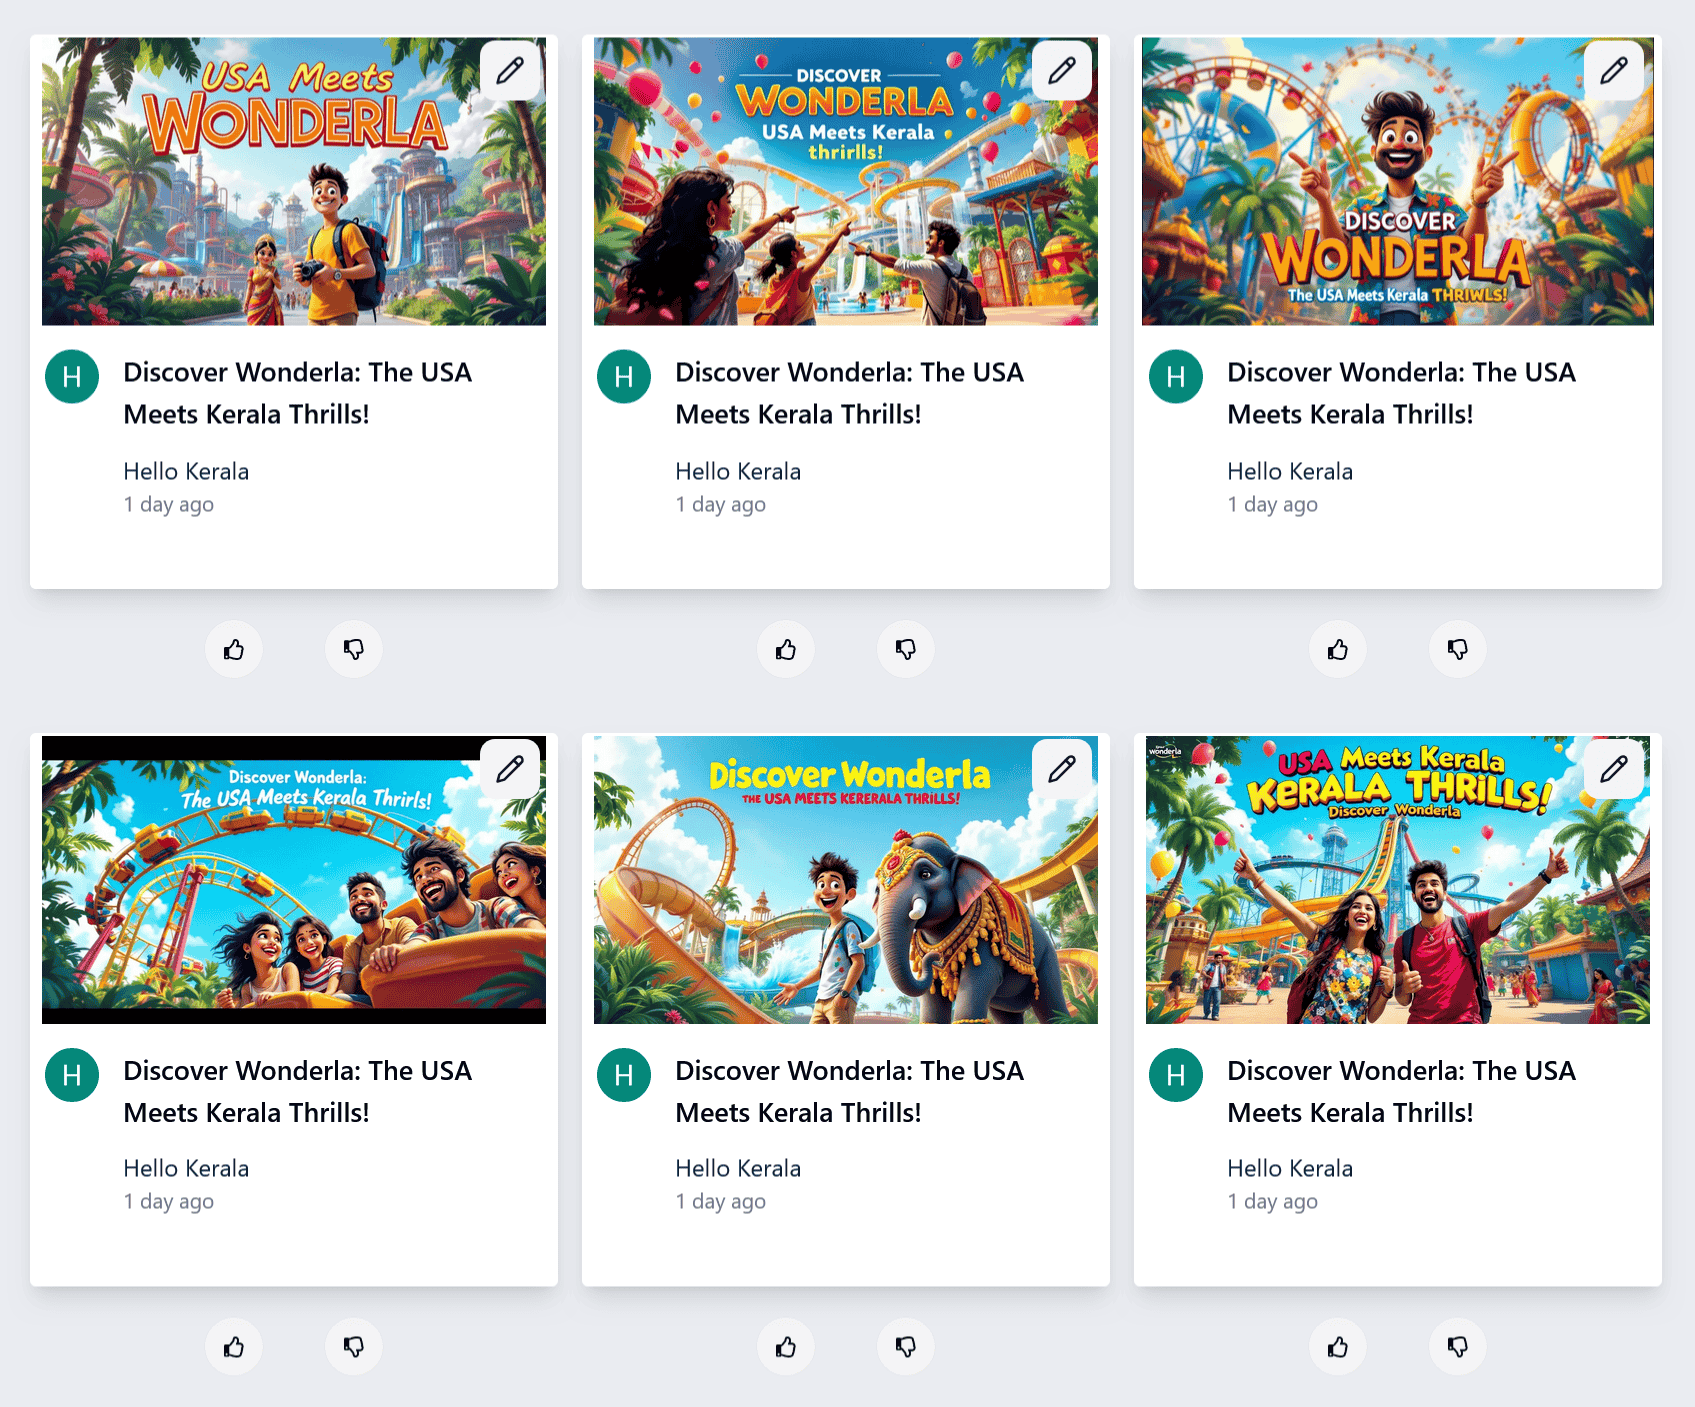The image size is (1695, 1407).
Task: Like the 'USA Meets Wonderla' boy with camera card
Action: click(x=234, y=650)
